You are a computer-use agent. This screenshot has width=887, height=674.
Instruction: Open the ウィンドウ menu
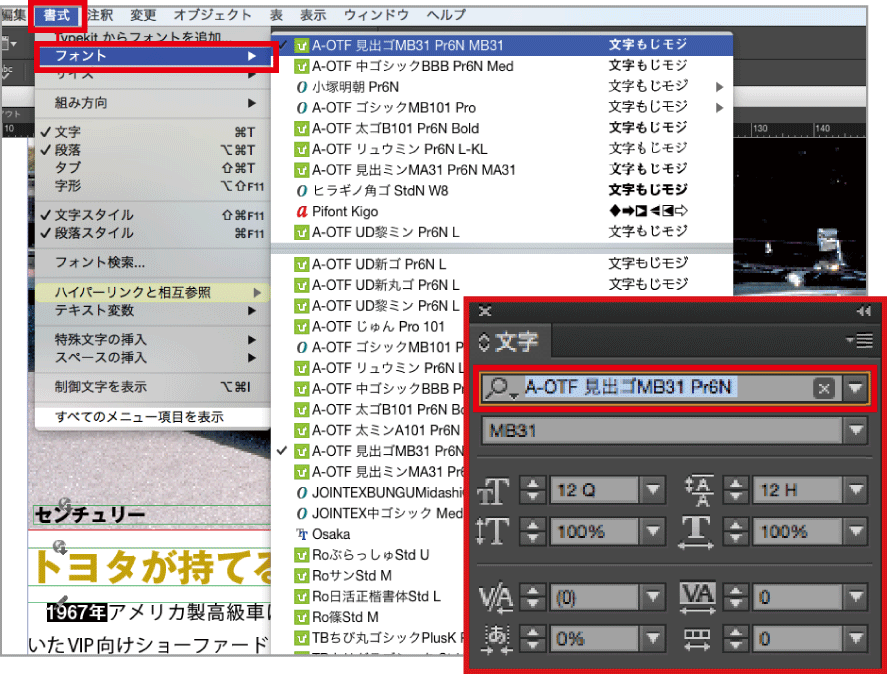[x=376, y=15]
